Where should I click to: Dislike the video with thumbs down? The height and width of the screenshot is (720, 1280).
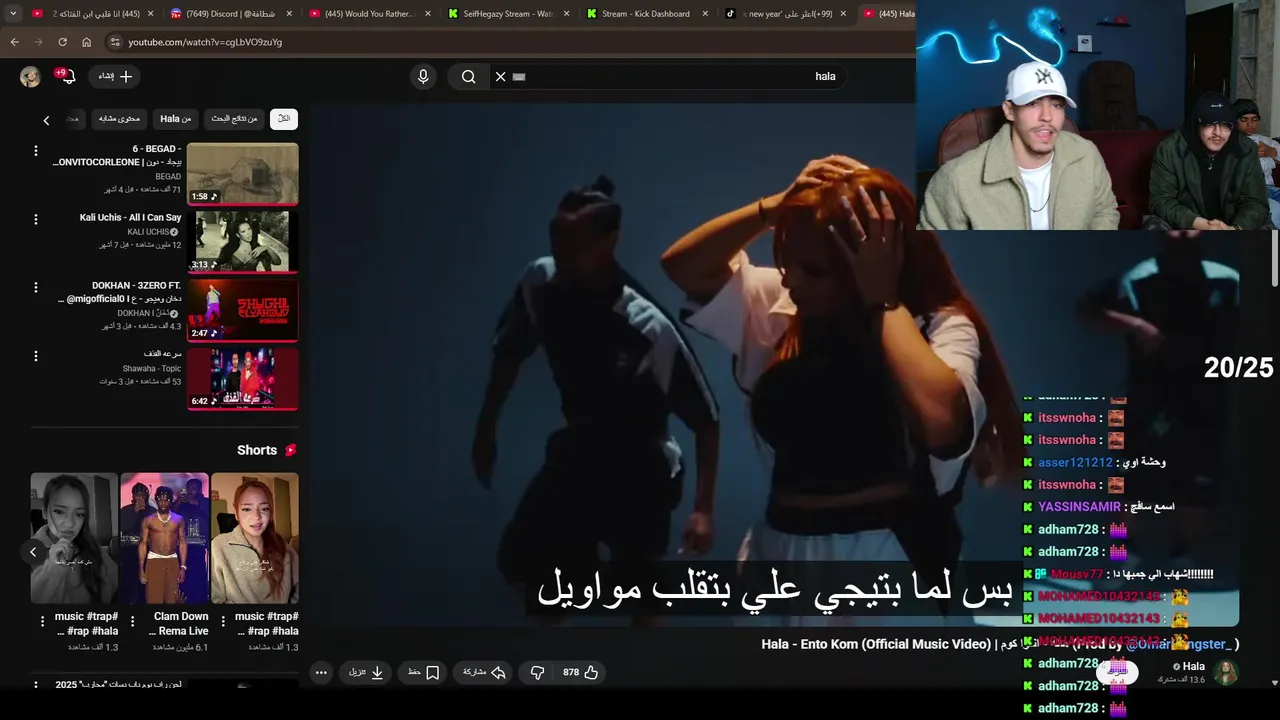point(537,672)
